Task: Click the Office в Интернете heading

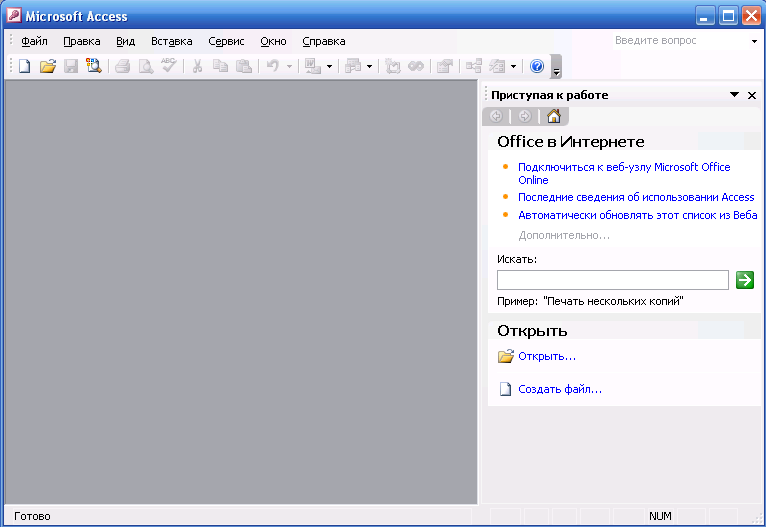Action: pos(571,142)
